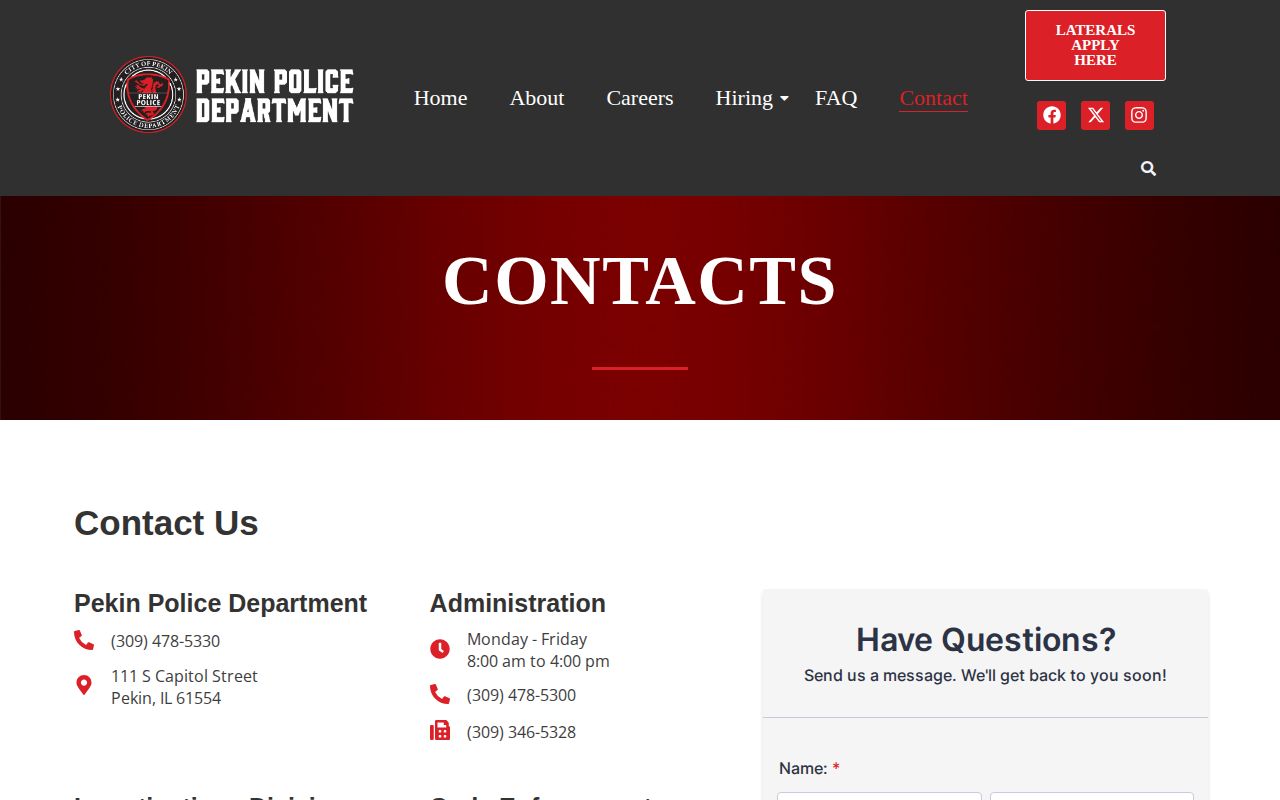
Task: Open the Facebook social icon
Action: click(1051, 115)
